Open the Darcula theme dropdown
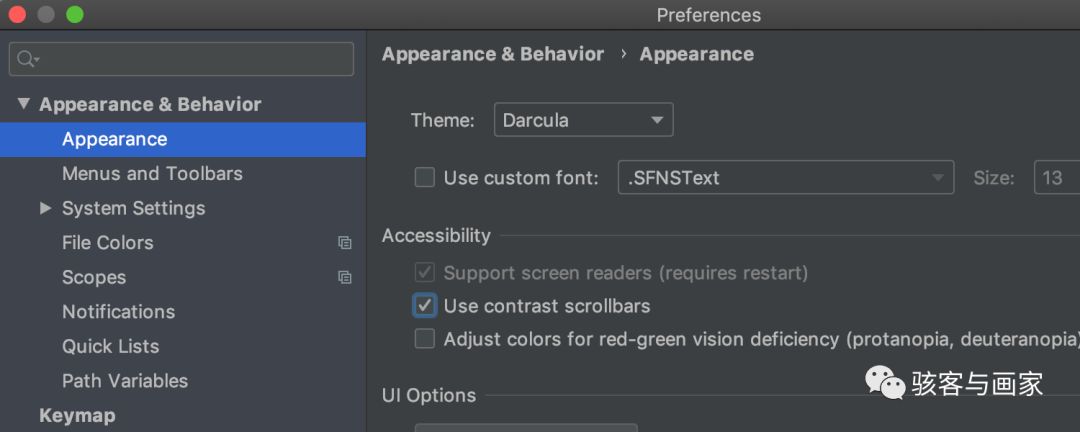The height and width of the screenshot is (432, 1080). 583,120
